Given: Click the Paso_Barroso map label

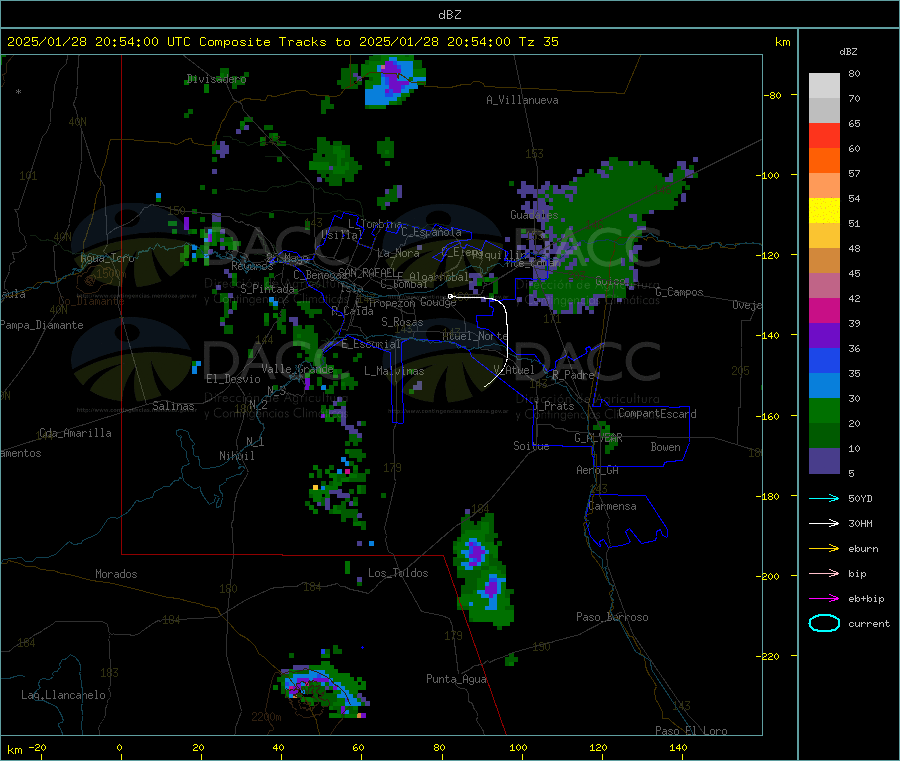Looking at the screenshot, I should (612, 618).
